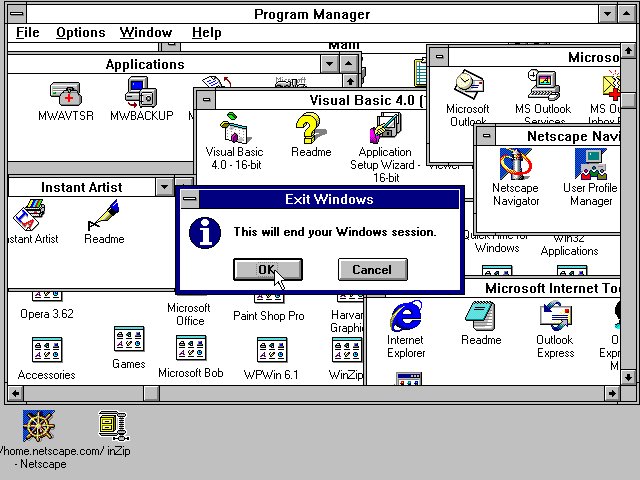
Task: Open the Window menu
Action: coord(146,32)
